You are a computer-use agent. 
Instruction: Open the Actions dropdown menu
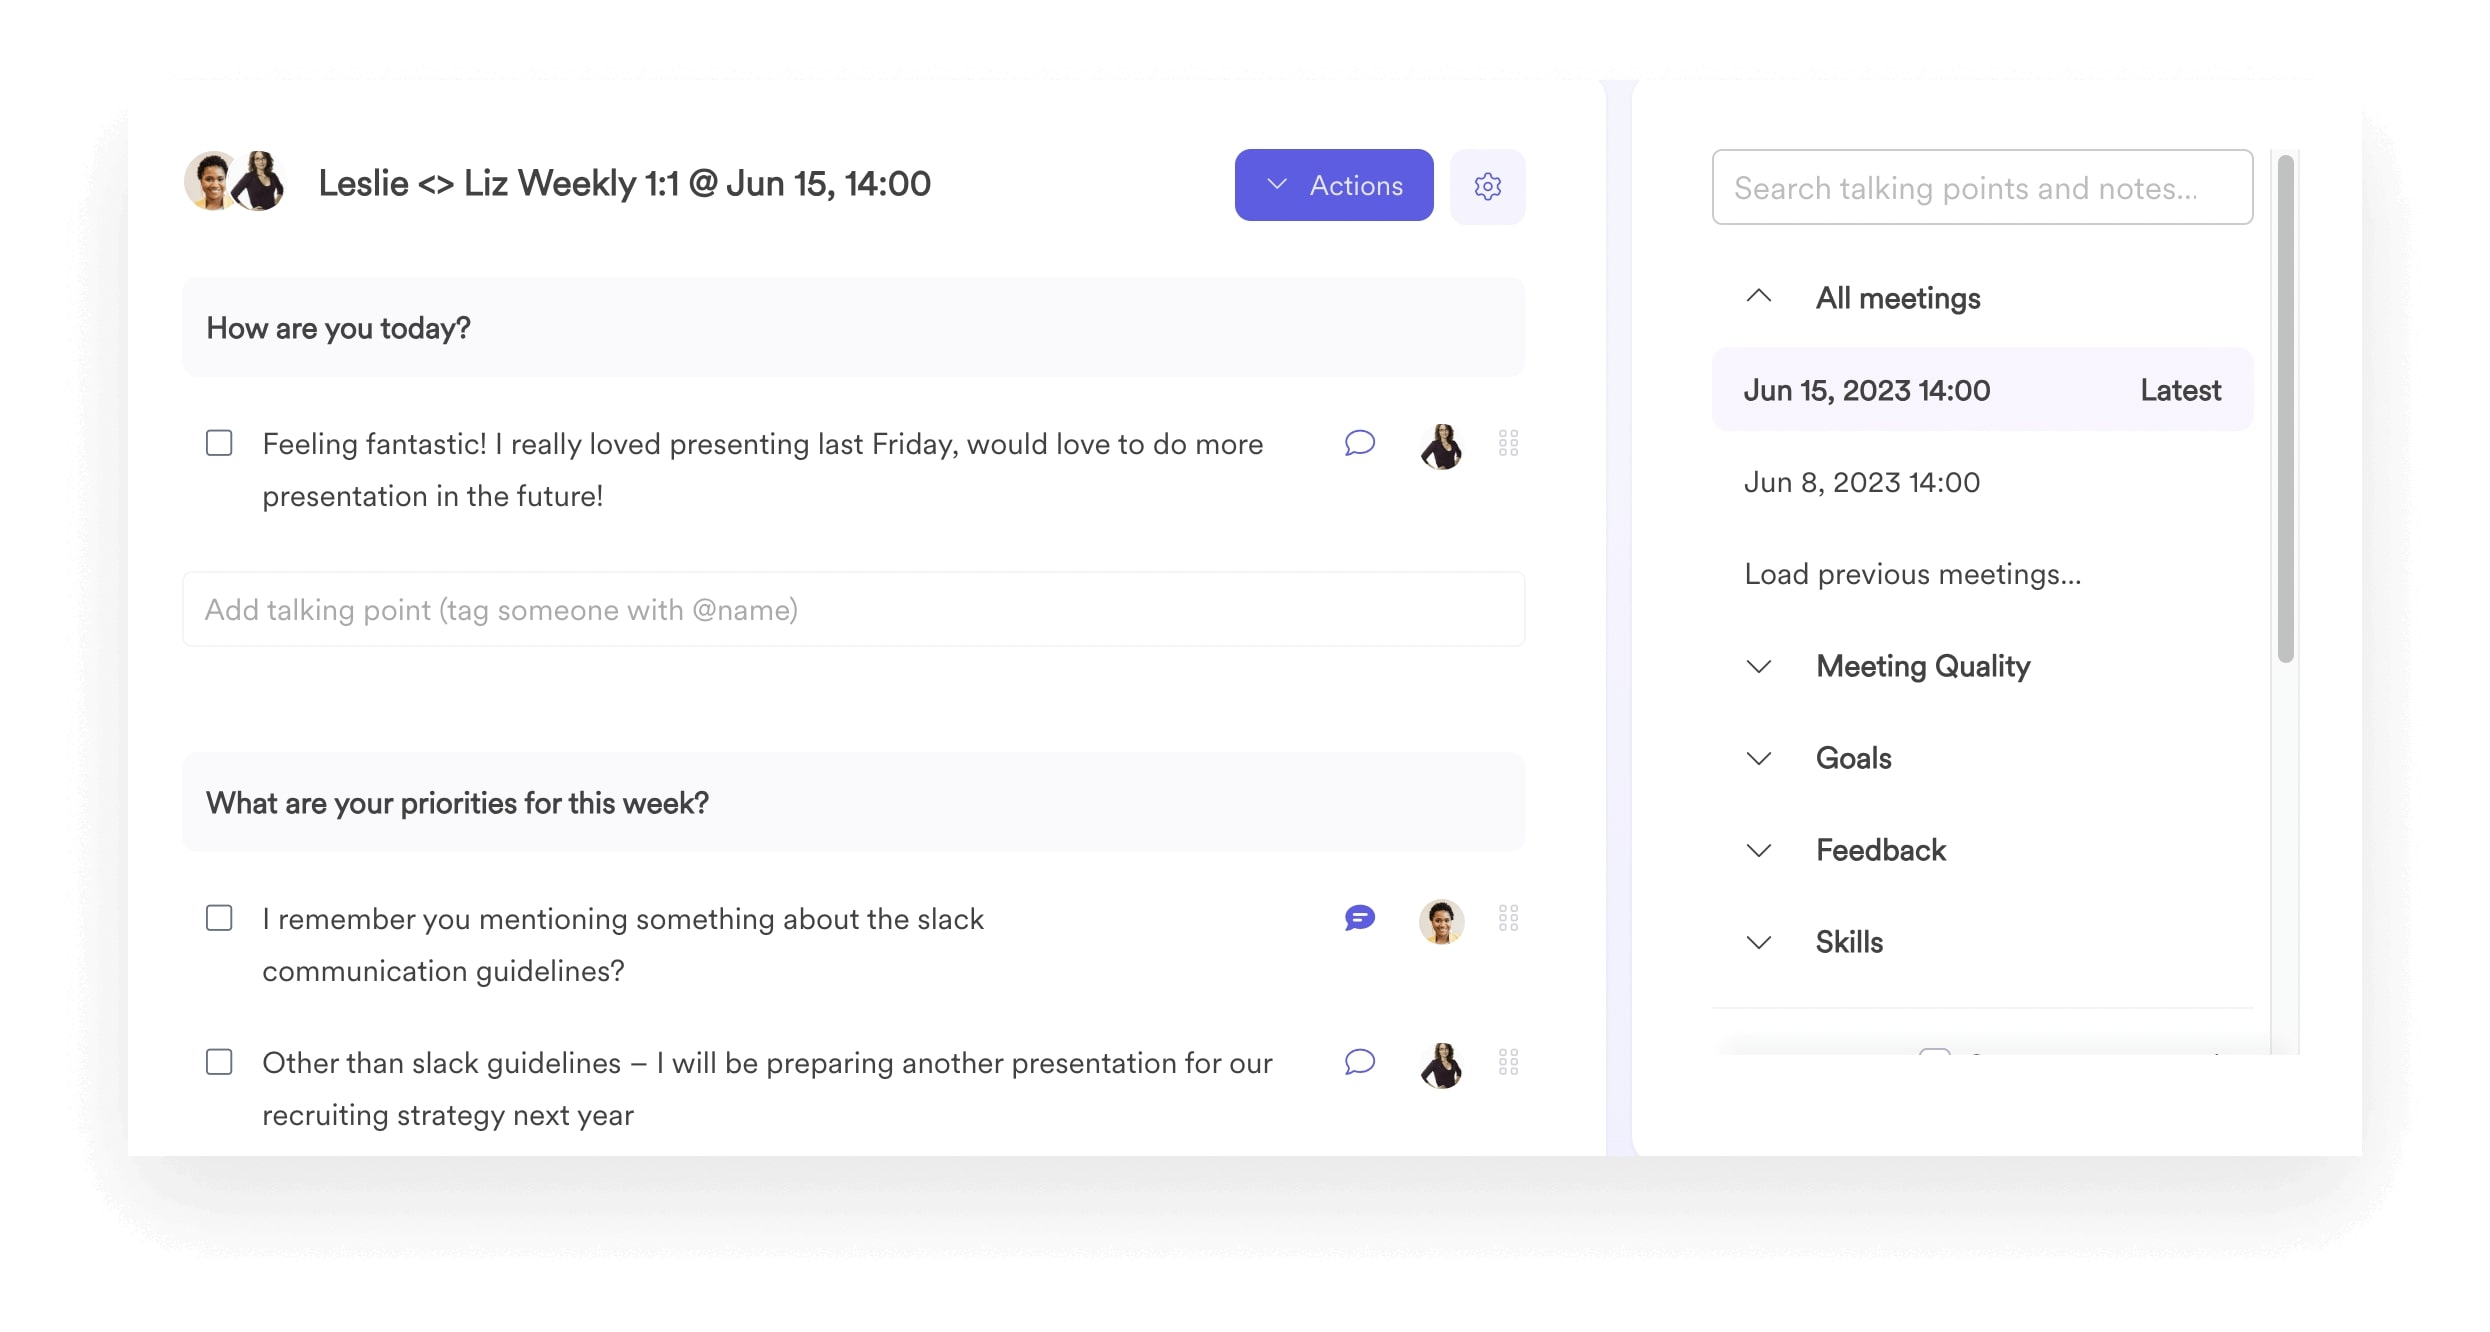pos(1334,184)
